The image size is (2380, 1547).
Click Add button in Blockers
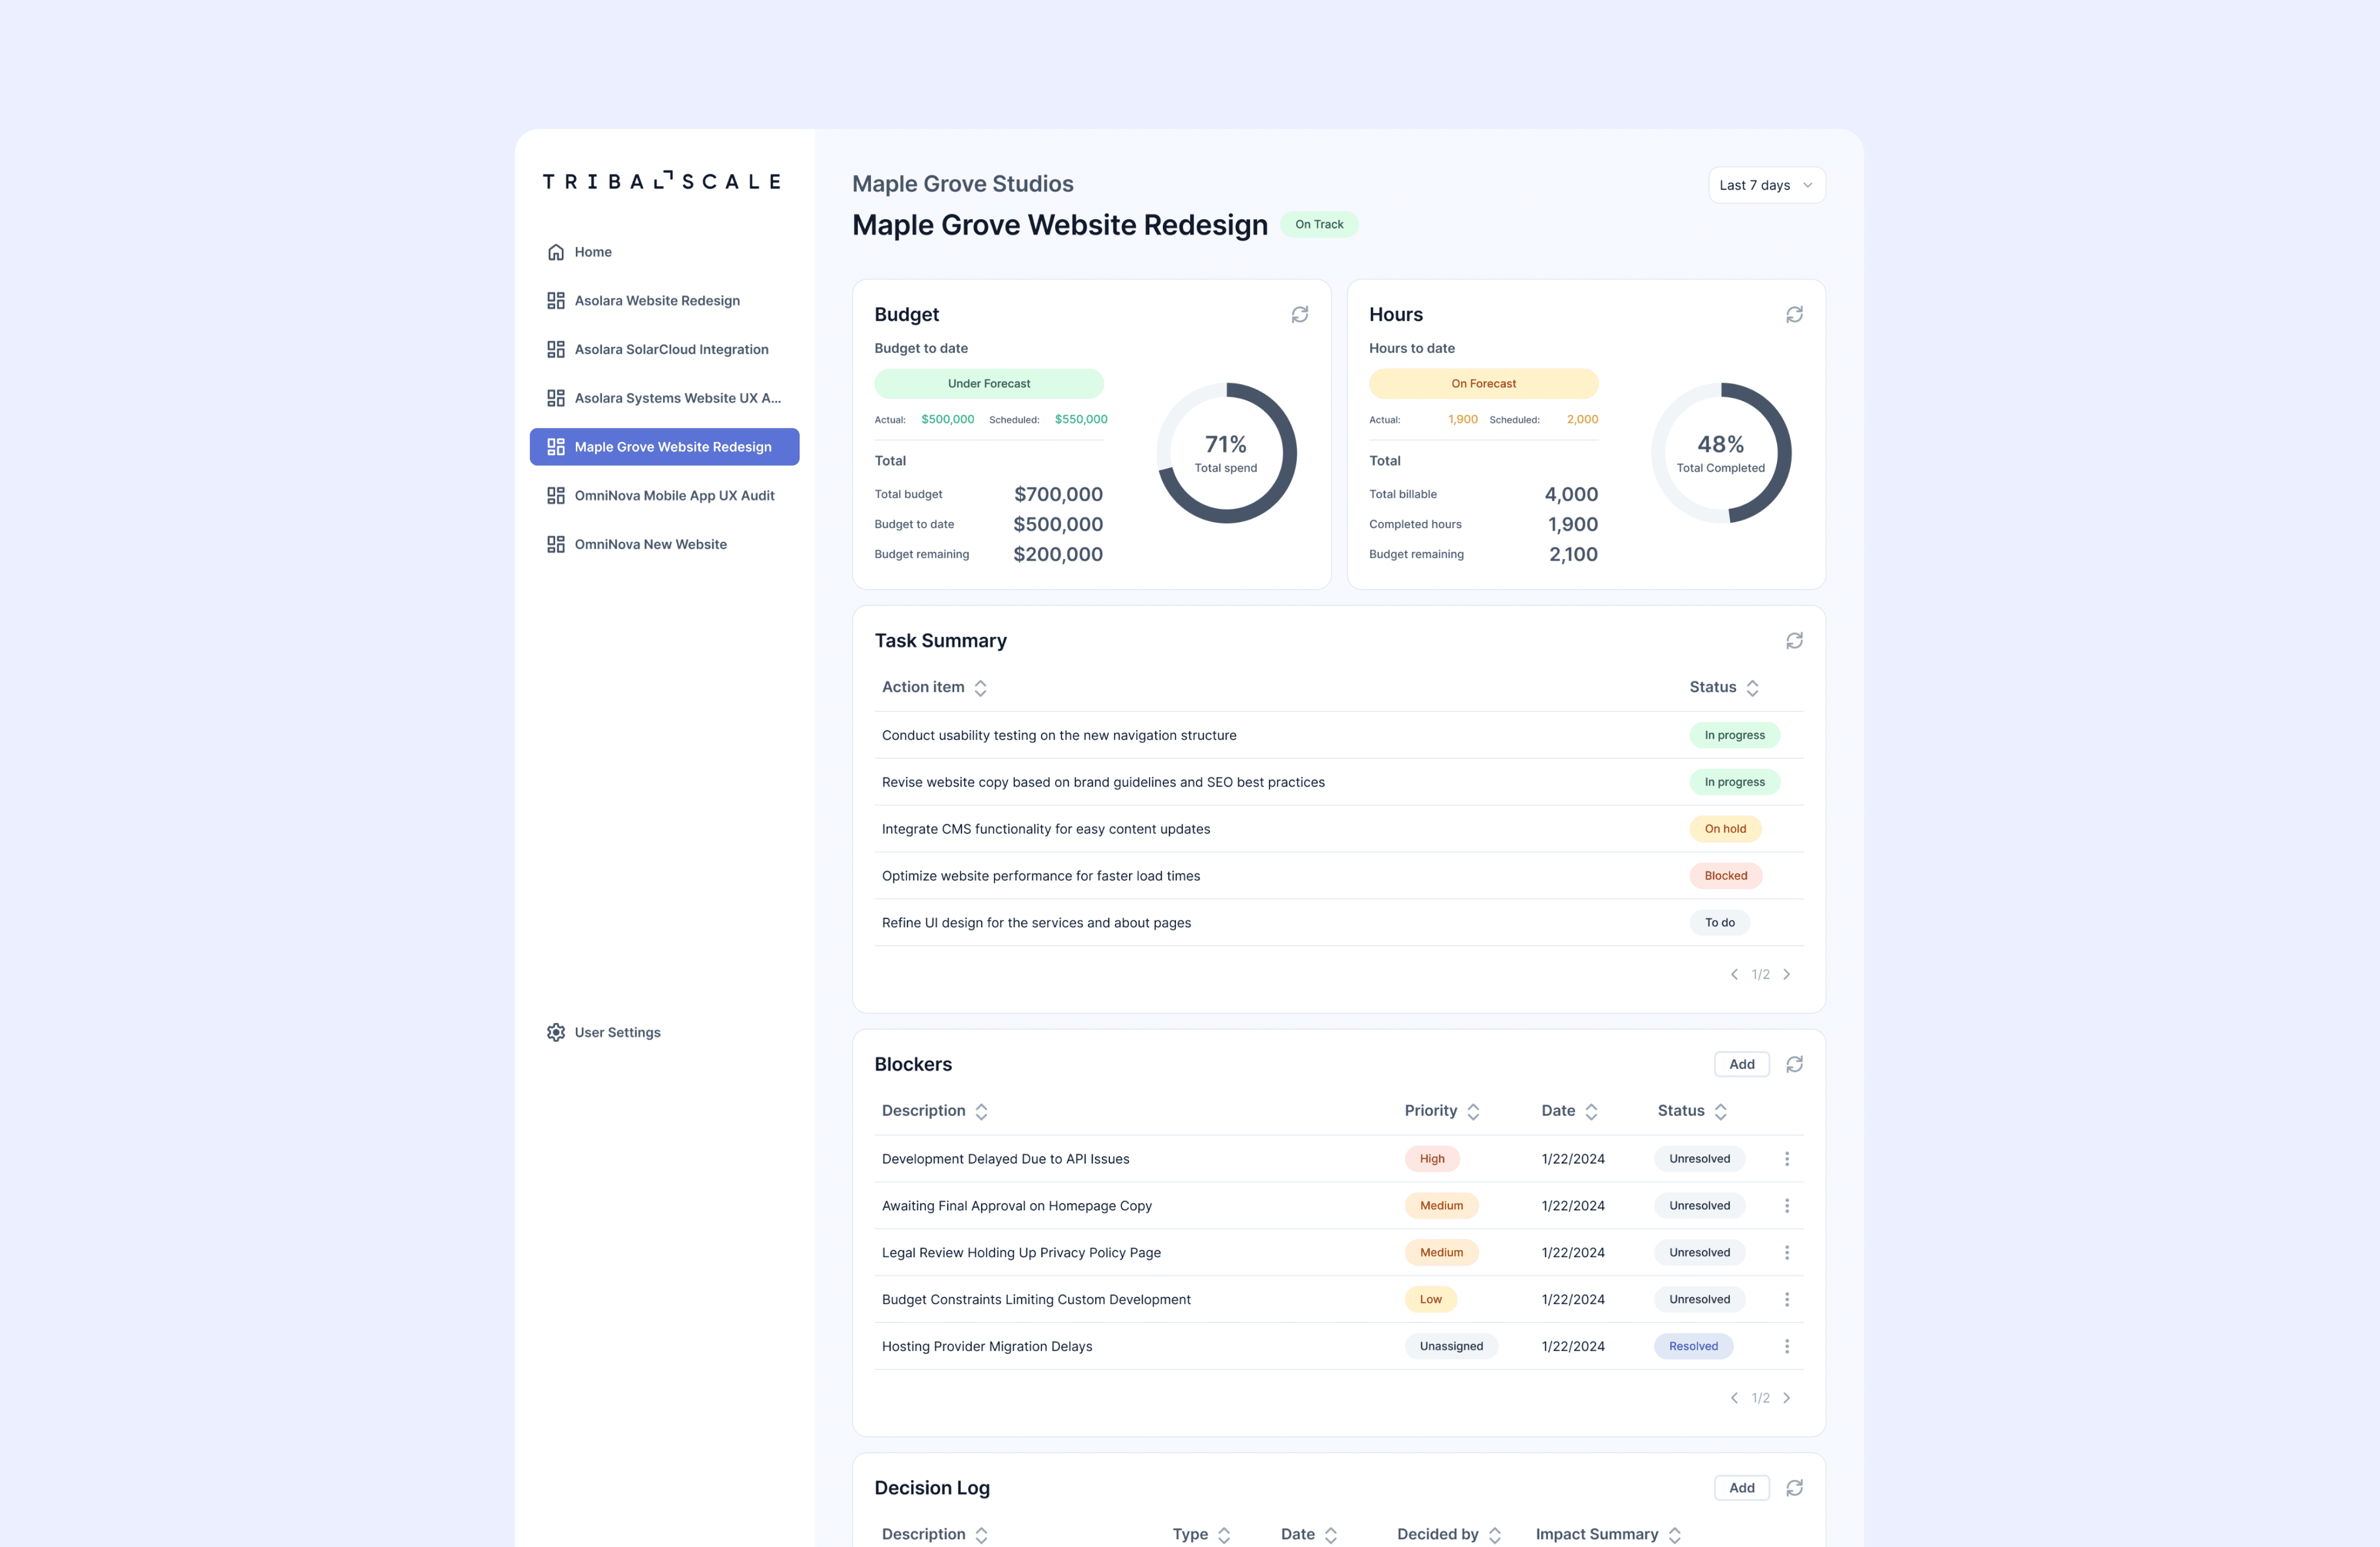coord(1741,1064)
